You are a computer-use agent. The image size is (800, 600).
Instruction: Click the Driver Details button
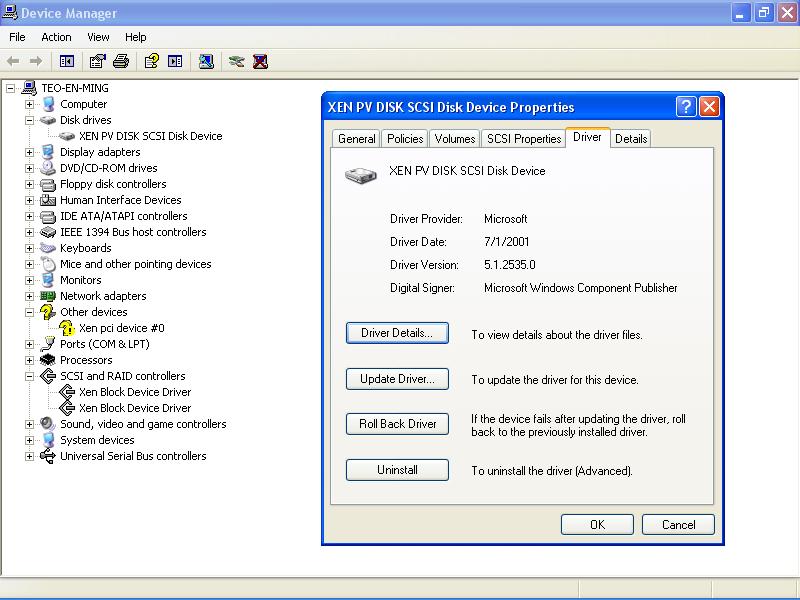click(x=397, y=334)
